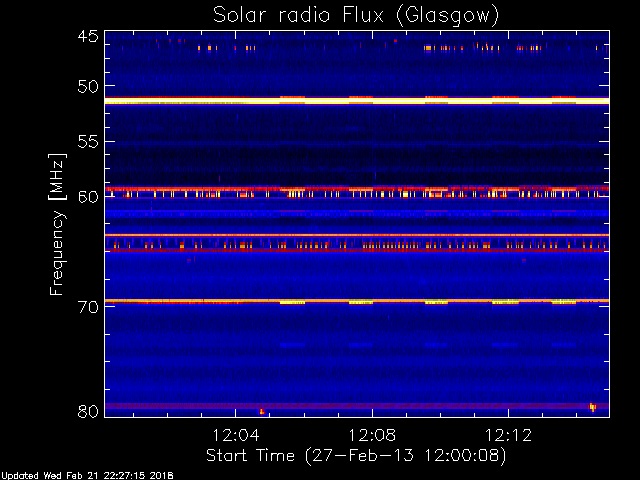Click the orange band near 70 MHz
Screen dimensions: 640x480
357,301
